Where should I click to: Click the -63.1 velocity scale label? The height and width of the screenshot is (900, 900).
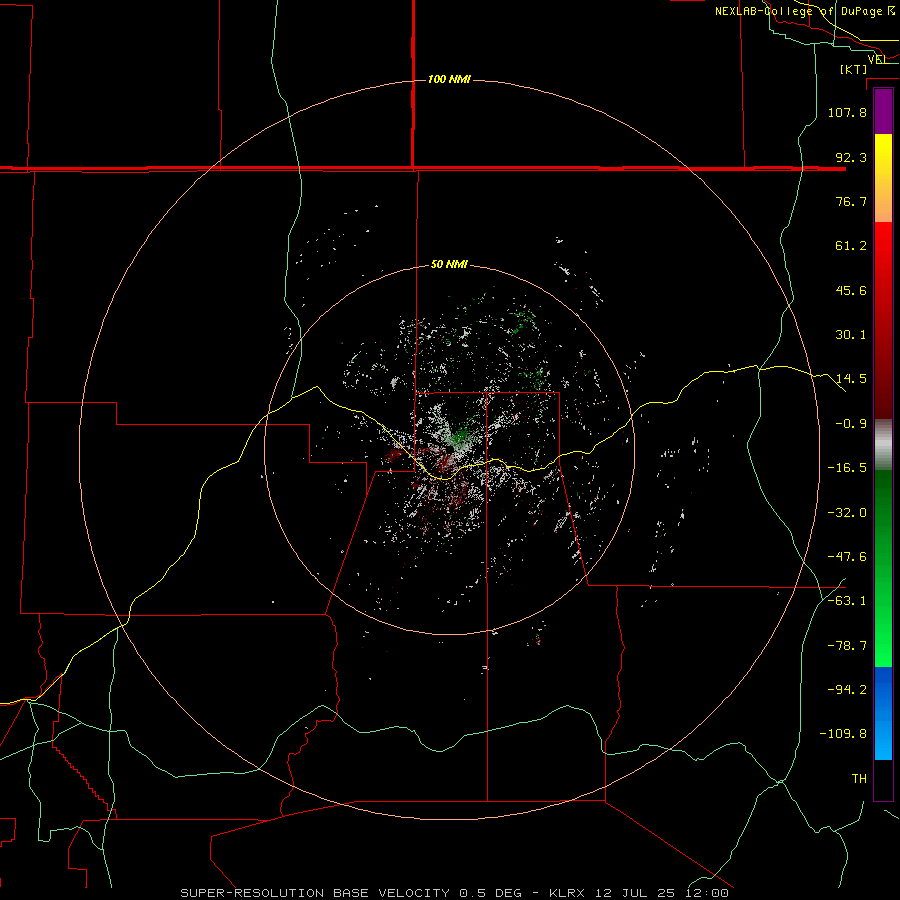point(847,601)
